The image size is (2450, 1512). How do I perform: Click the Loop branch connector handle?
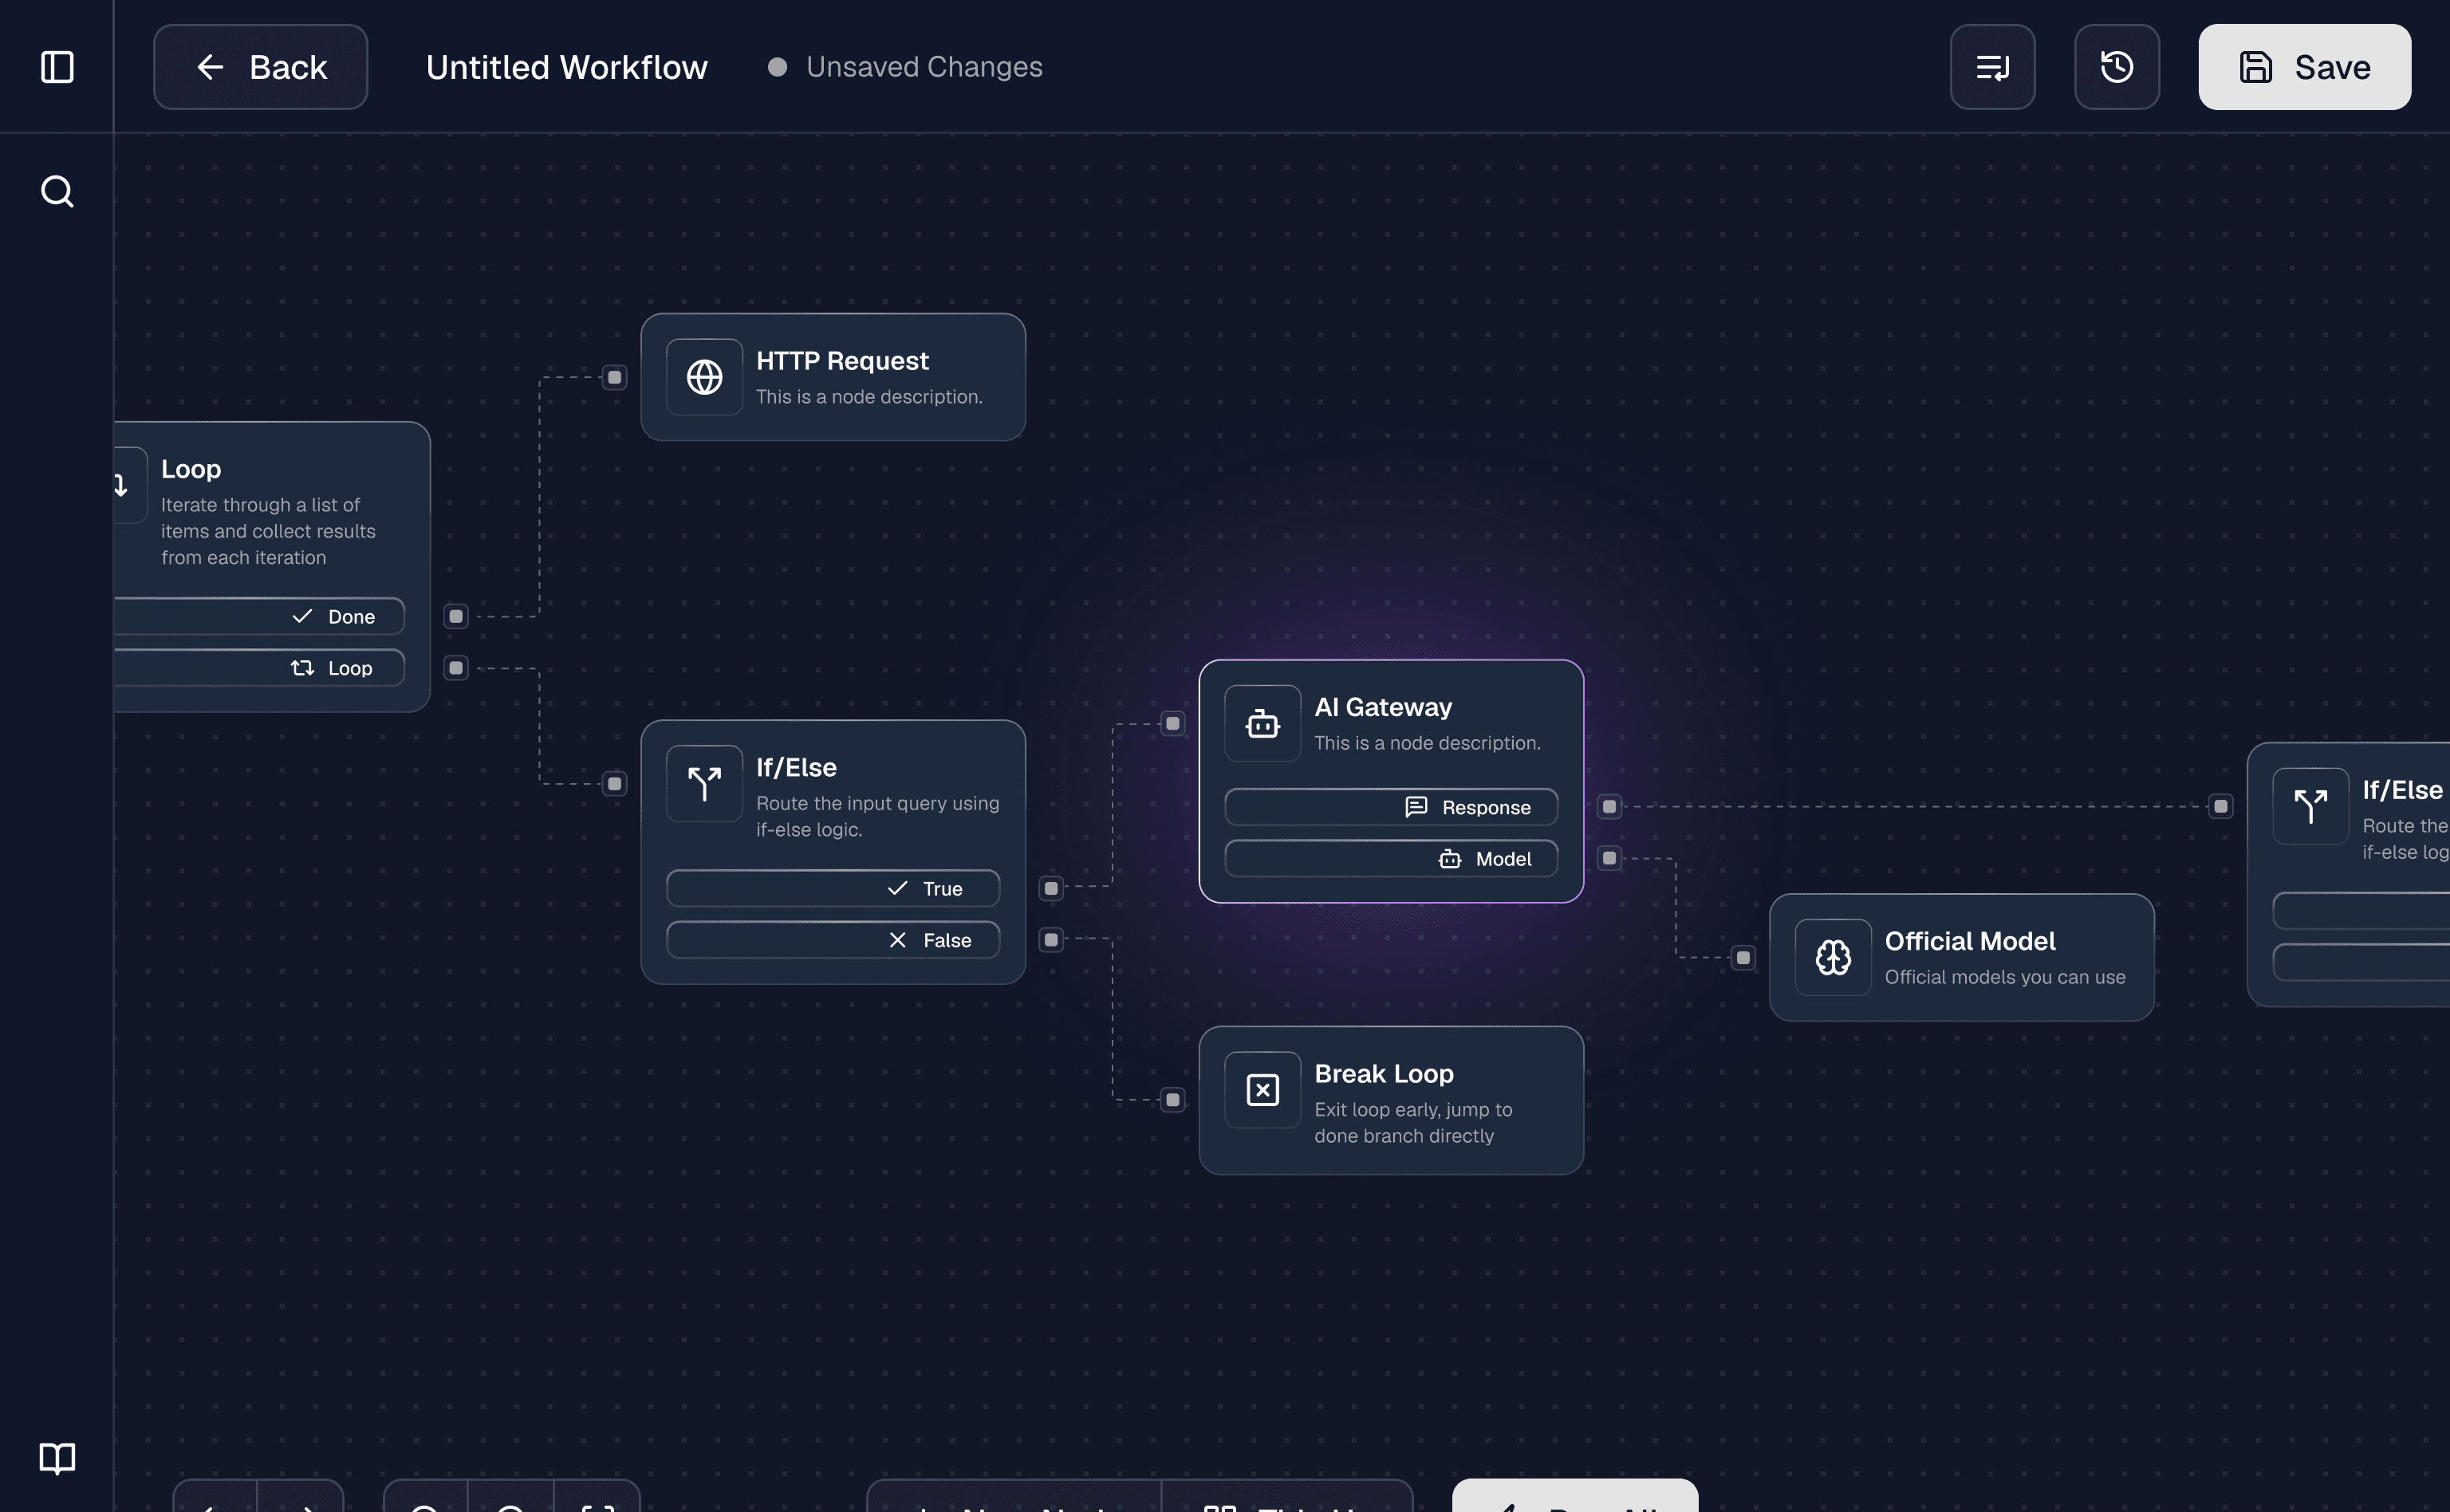coord(456,667)
